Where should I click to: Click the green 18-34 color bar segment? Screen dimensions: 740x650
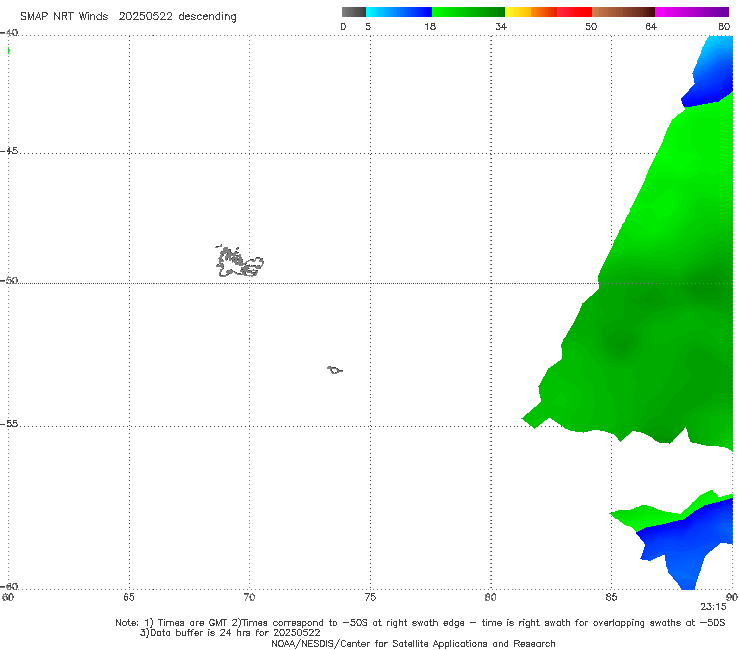pyautogui.click(x=469, y=12)
